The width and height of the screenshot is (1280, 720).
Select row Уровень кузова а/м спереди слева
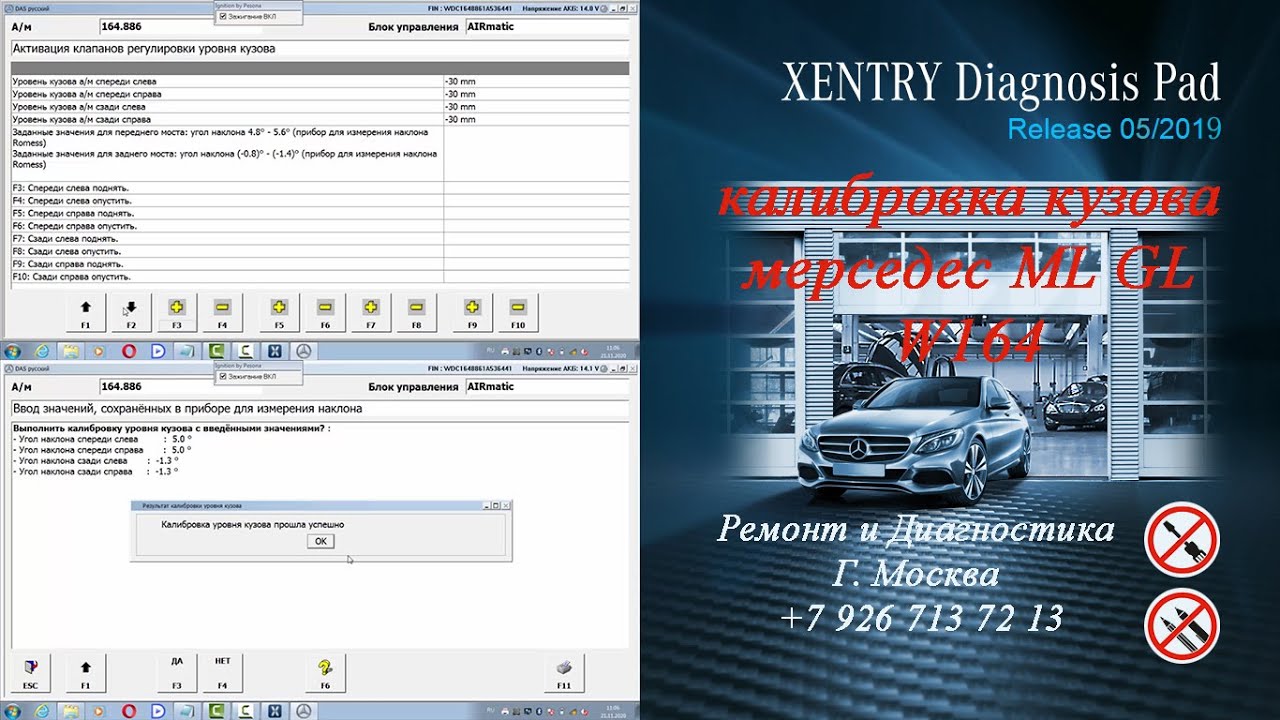point(319,81)
